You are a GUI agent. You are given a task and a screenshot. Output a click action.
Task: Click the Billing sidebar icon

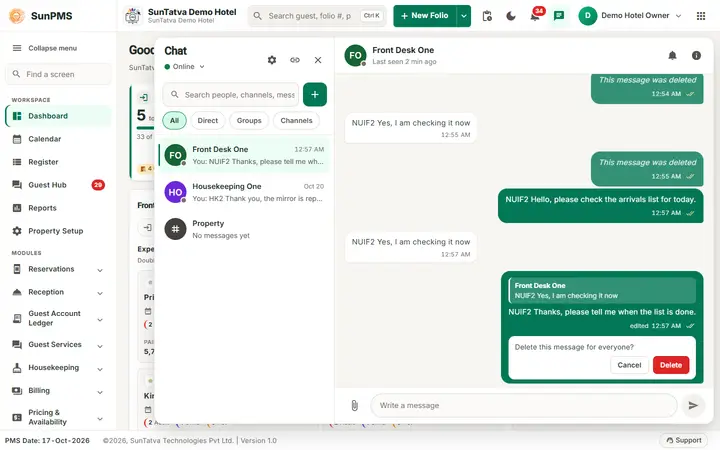[x=17, y=391]
